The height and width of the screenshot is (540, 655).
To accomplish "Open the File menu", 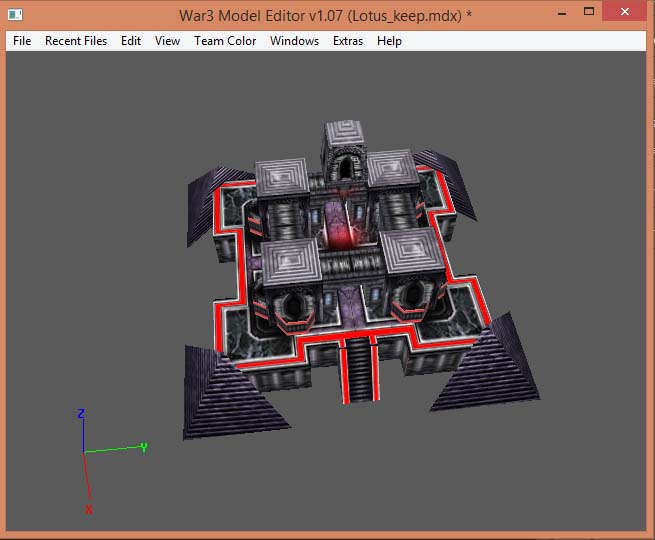I will 22,41.
